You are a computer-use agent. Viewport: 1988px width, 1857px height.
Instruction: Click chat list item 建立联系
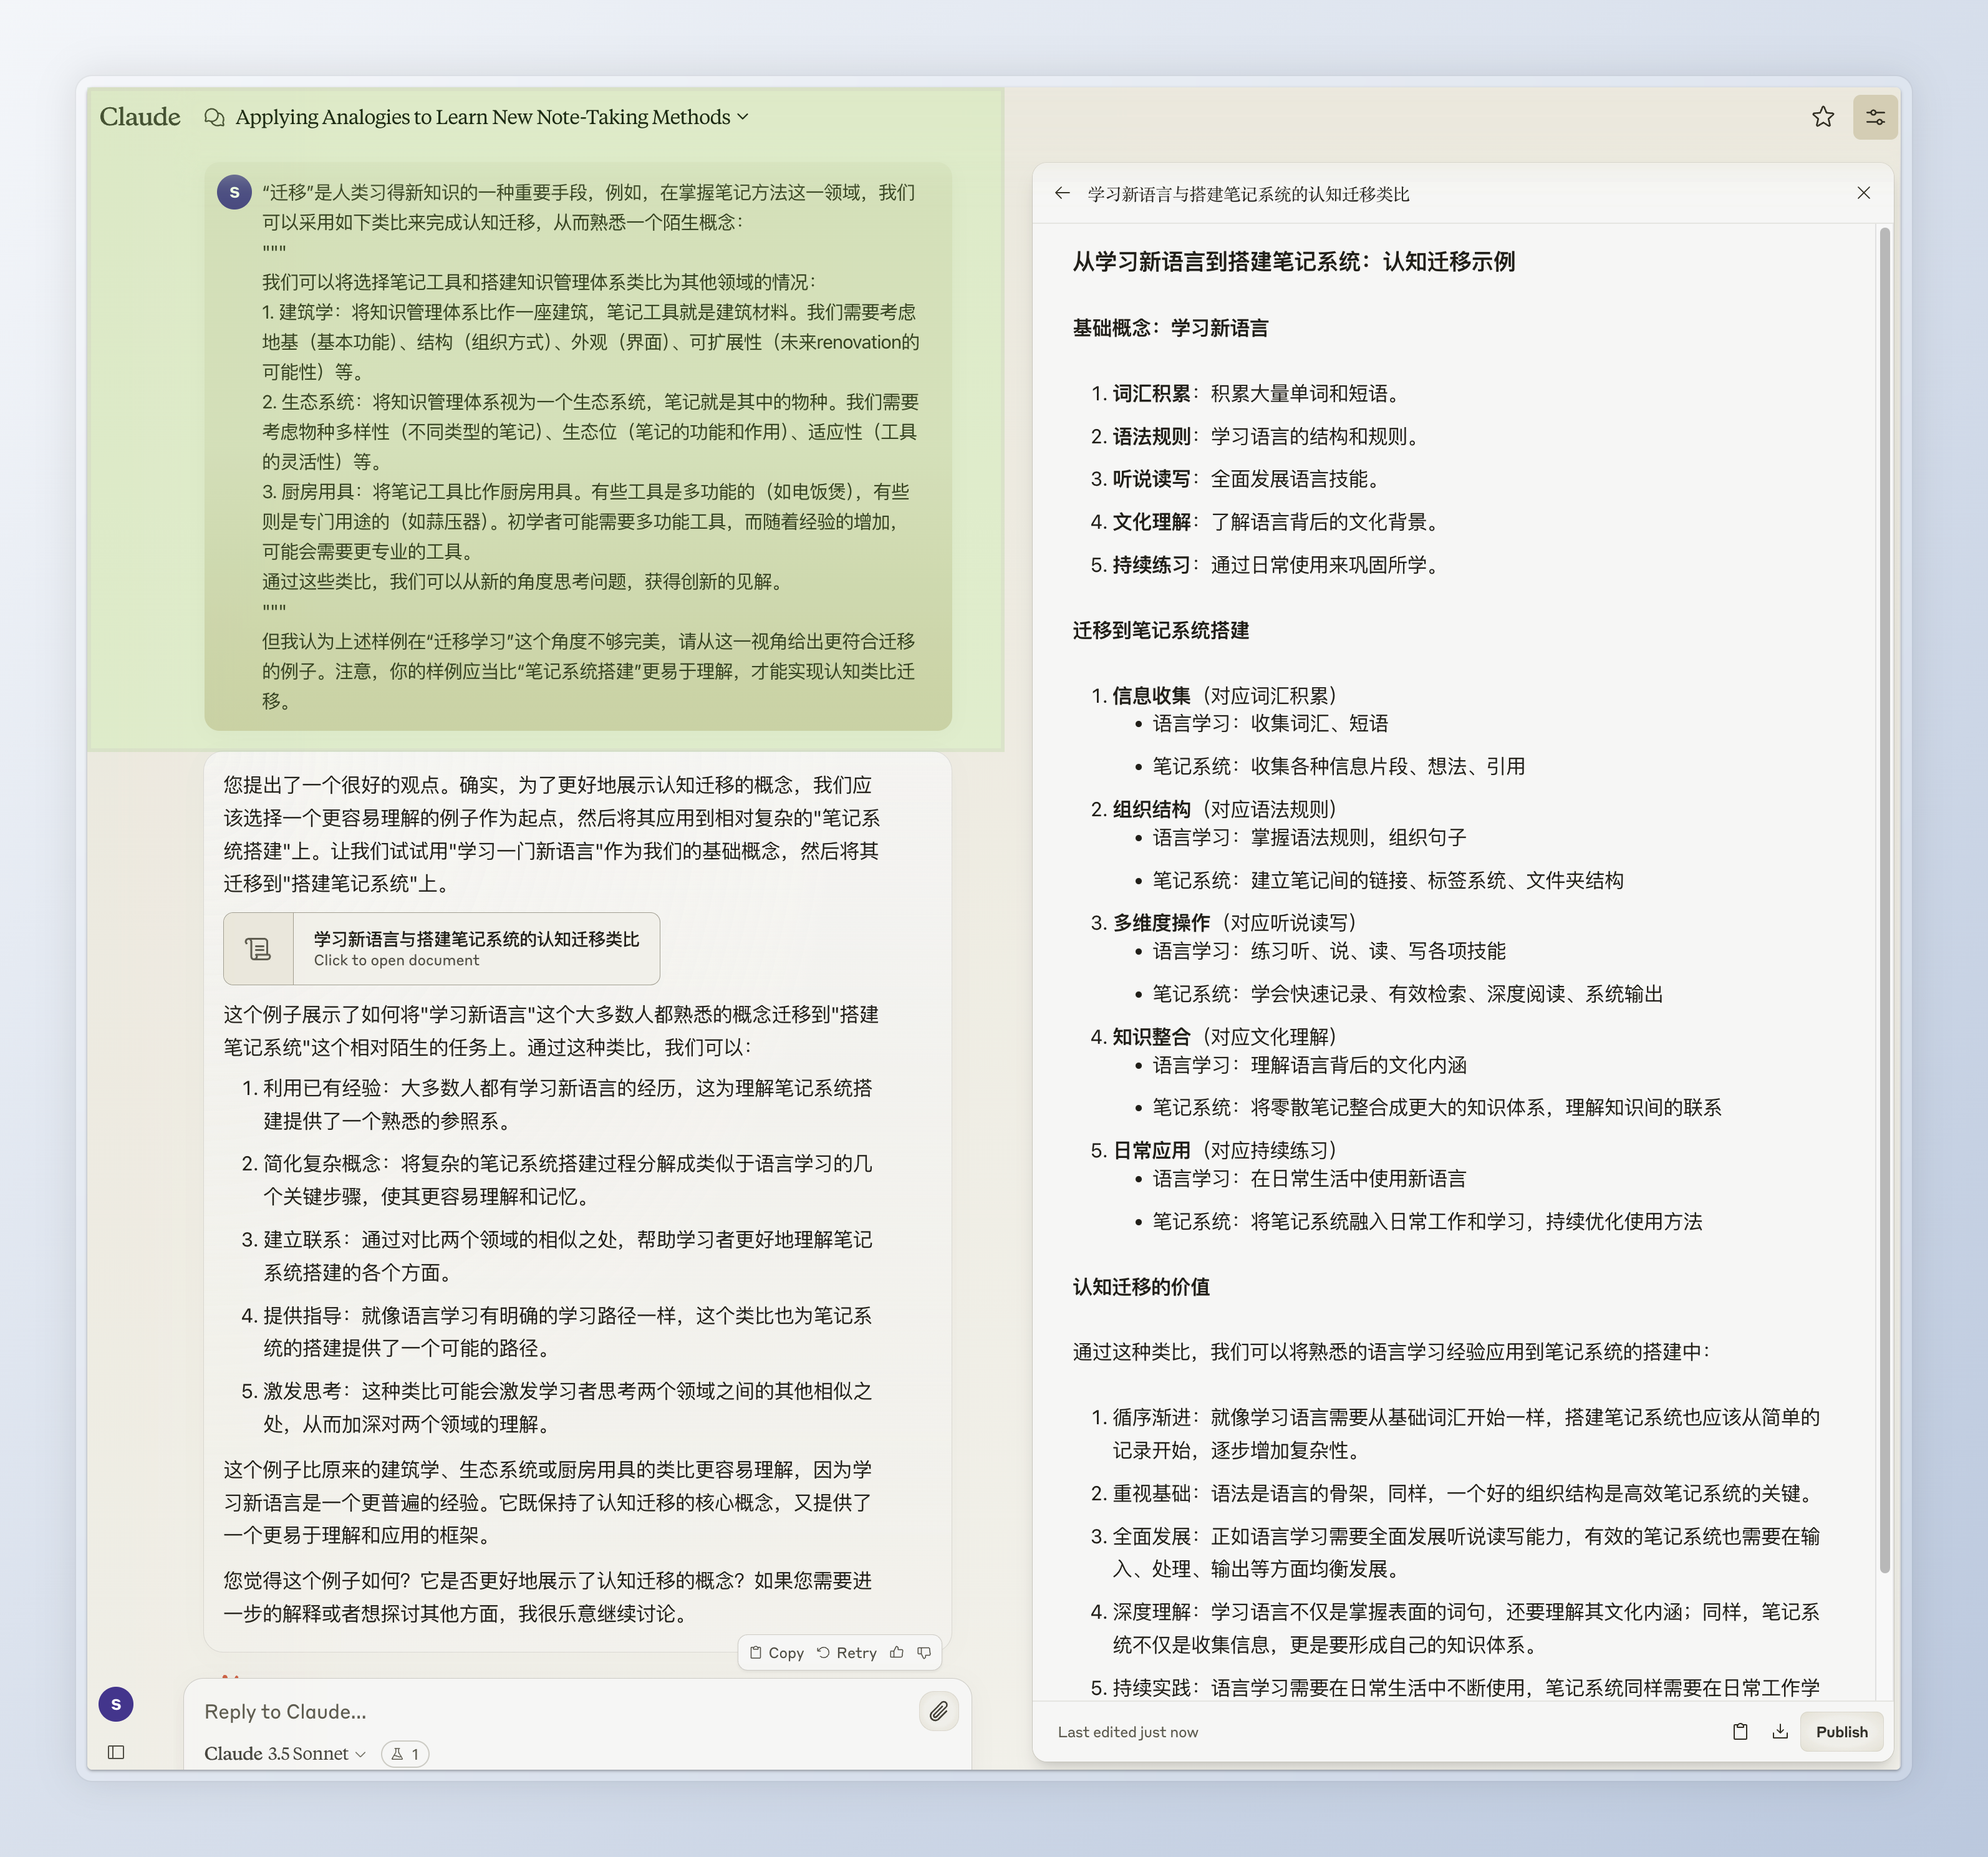coord(558,1256)
